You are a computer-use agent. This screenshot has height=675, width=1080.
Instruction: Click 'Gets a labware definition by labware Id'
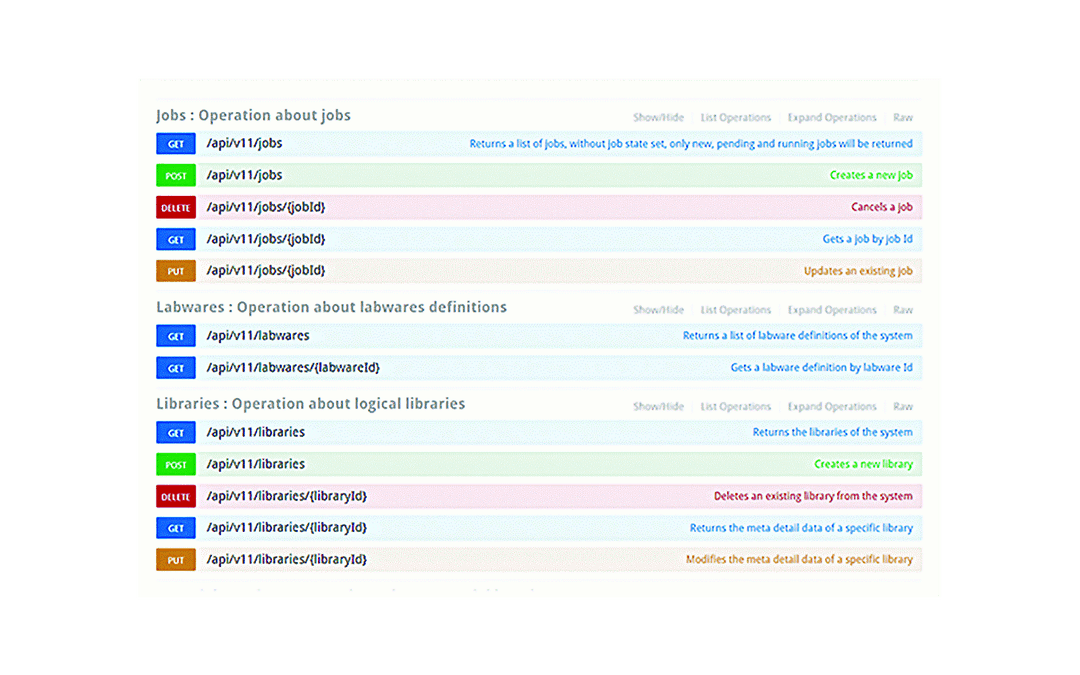(x=822, y=368)
